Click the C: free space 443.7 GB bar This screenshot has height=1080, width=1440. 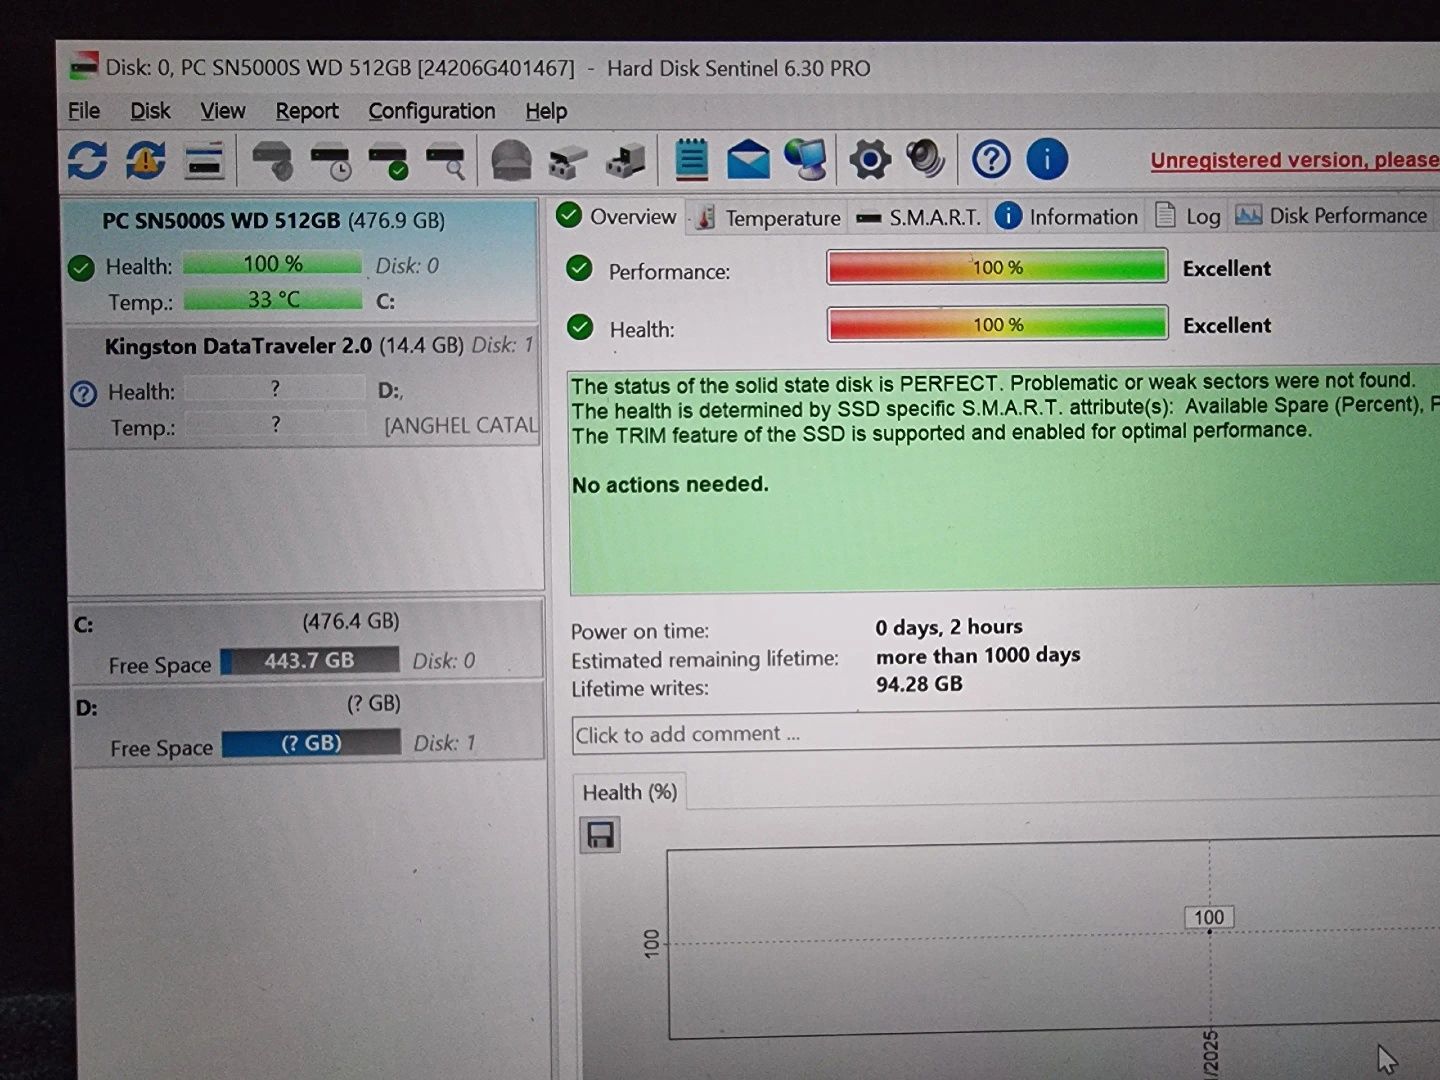click(x=310, y=661)
